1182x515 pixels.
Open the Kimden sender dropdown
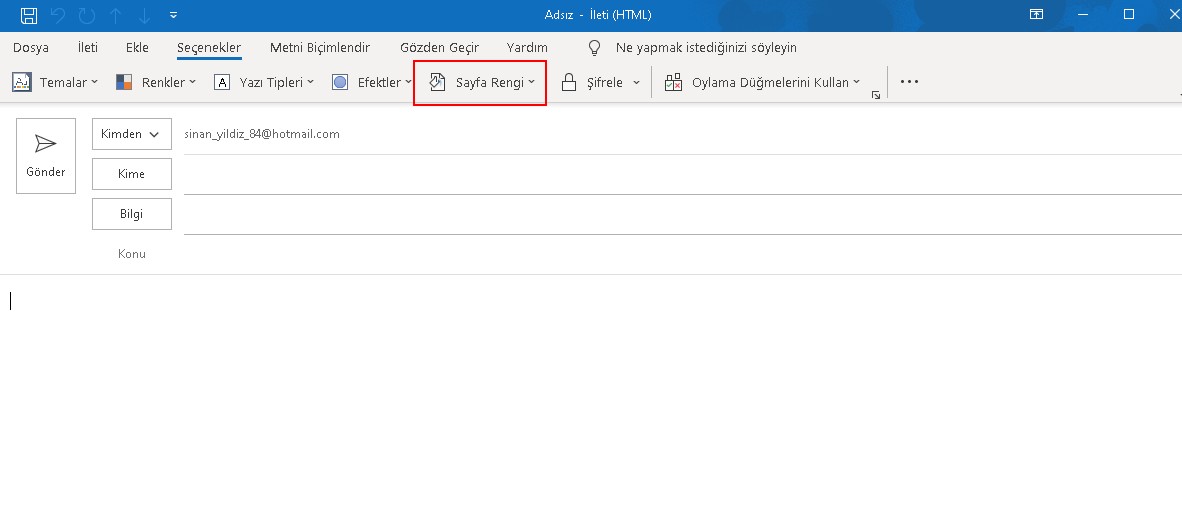pos(131,134)
